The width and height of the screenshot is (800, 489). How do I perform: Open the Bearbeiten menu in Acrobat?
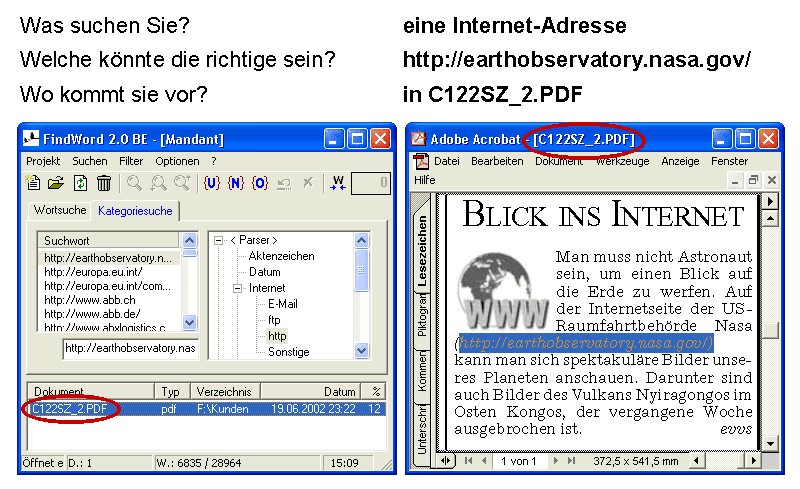coord(497,161)
